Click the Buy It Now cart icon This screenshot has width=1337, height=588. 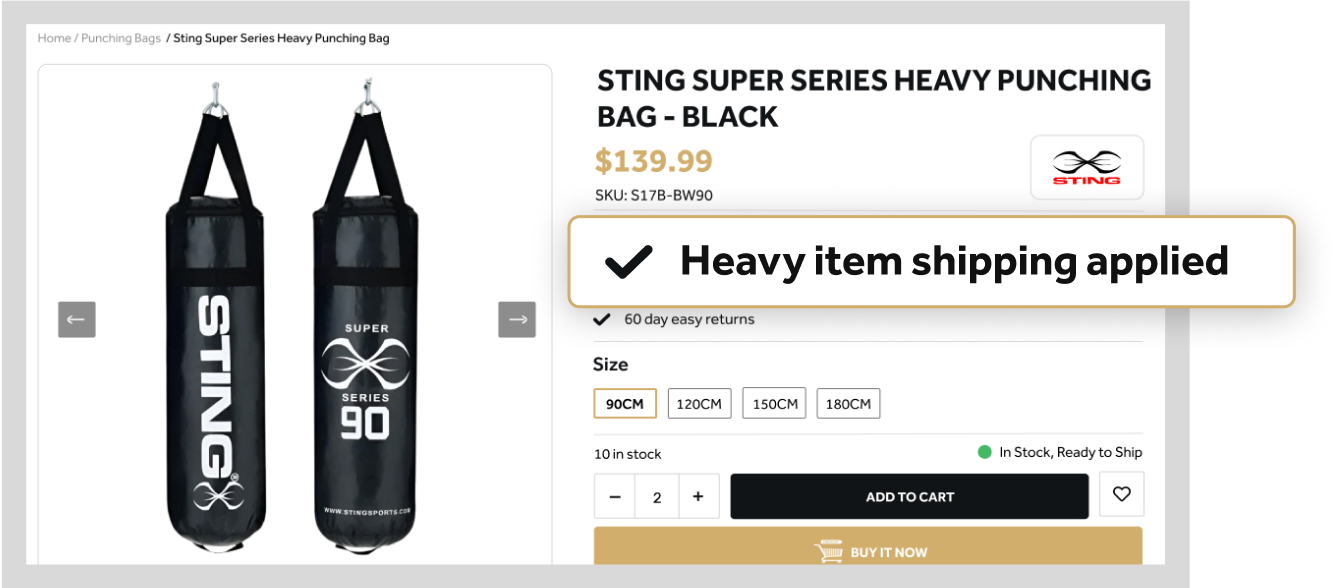[829, 551]
